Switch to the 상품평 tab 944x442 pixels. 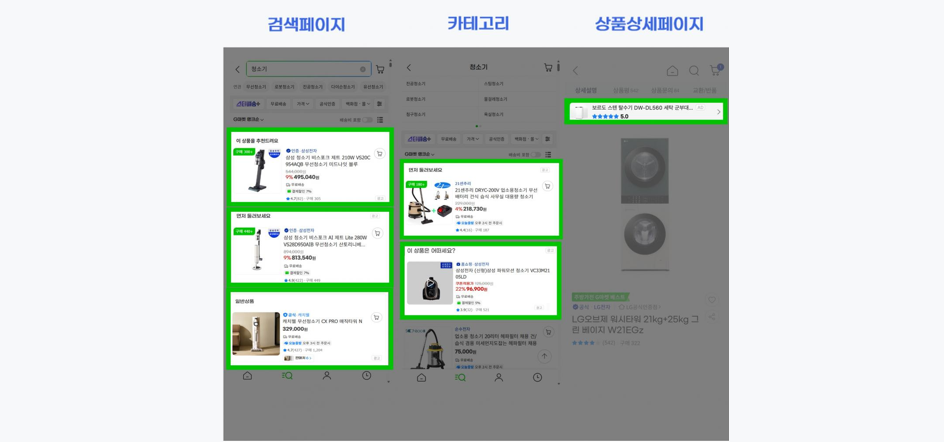tap(626, 90)
